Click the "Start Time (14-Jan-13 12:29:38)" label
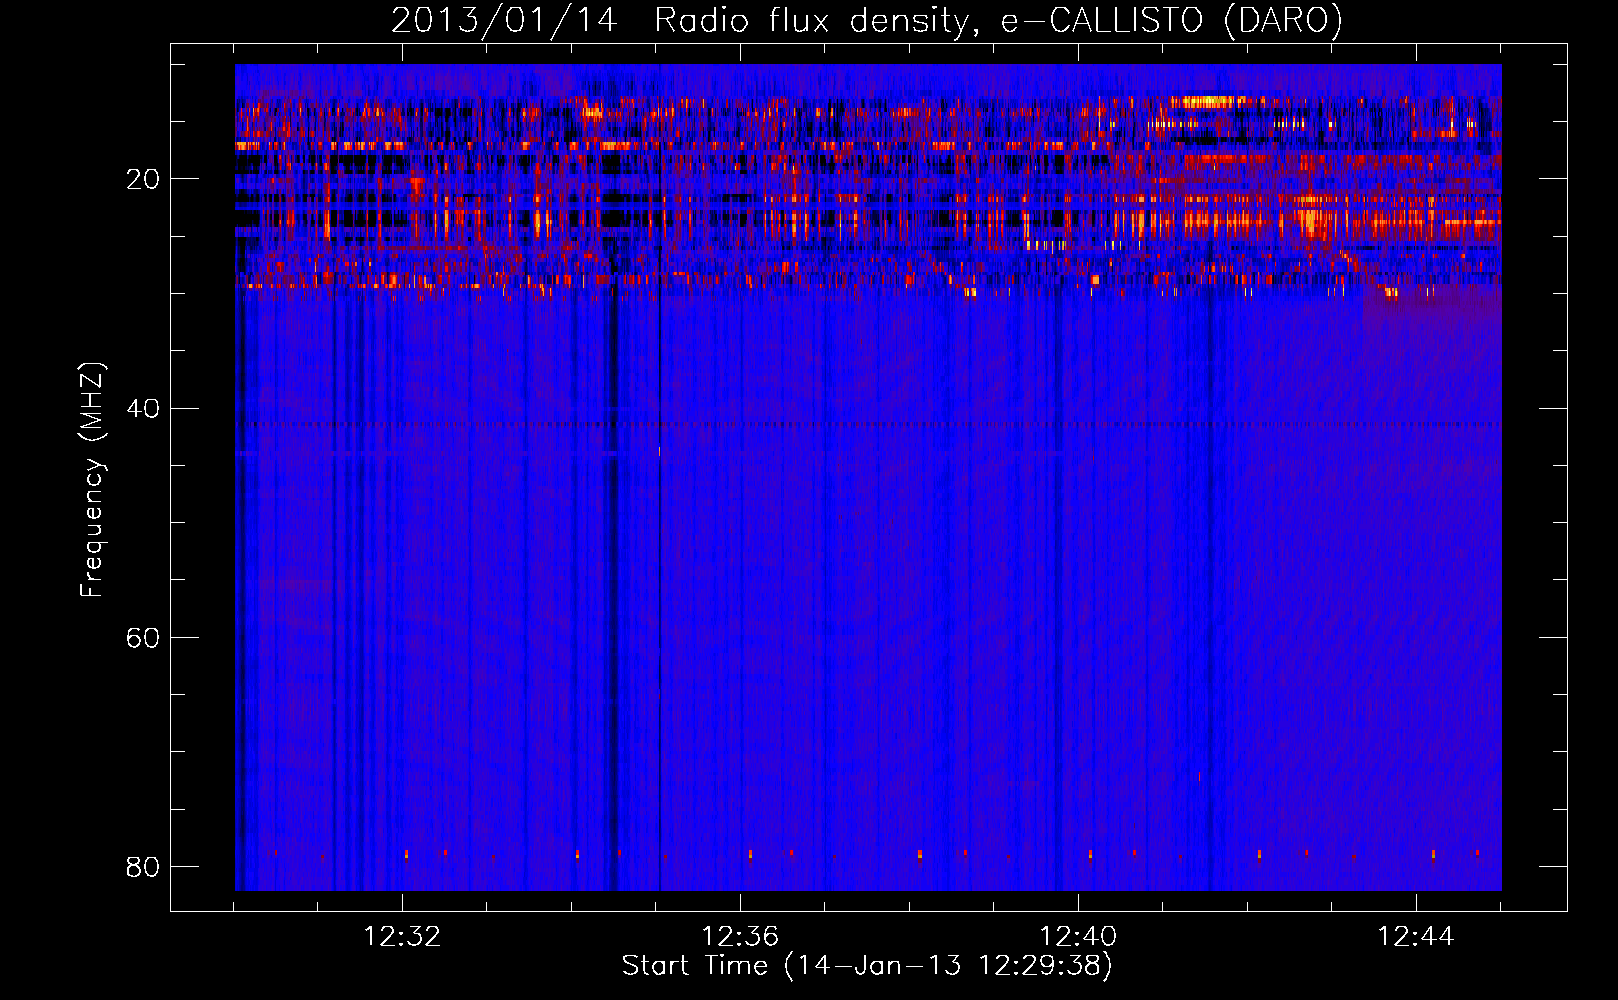 [867, 966]
